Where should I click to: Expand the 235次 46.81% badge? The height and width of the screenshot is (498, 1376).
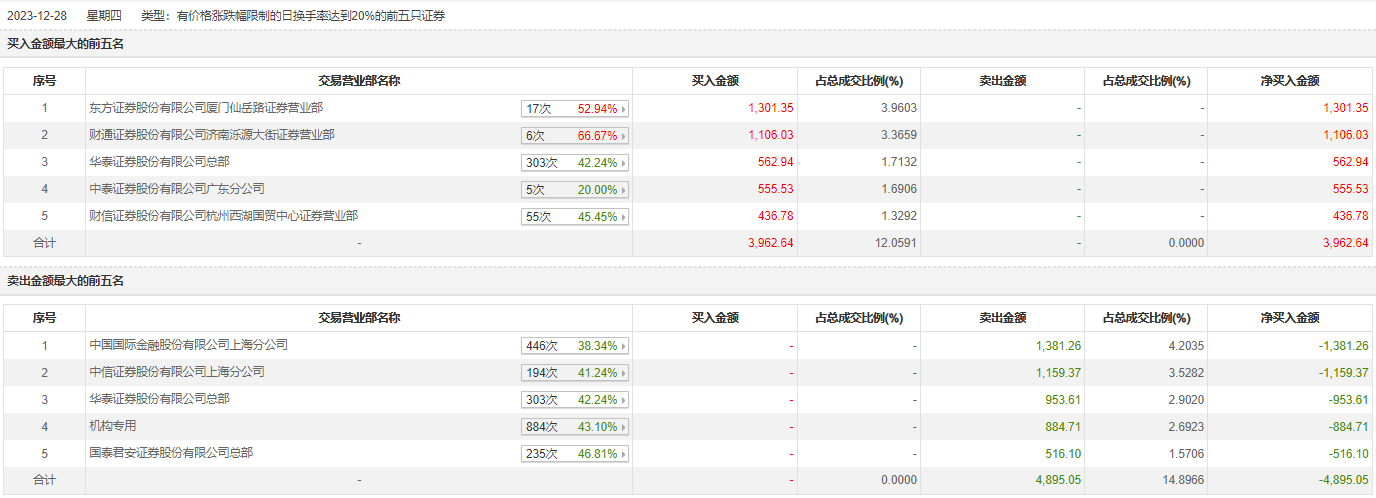click(x=625, y=455)
